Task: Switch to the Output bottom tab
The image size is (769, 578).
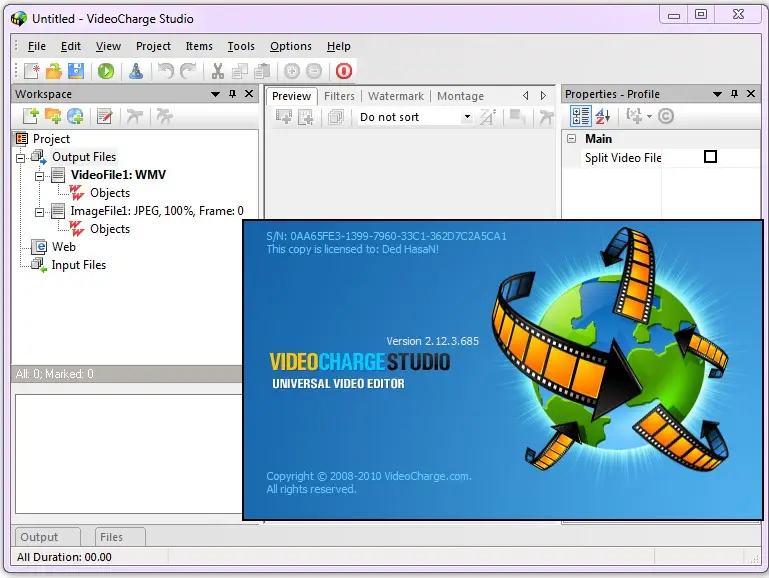Action: 47,537
